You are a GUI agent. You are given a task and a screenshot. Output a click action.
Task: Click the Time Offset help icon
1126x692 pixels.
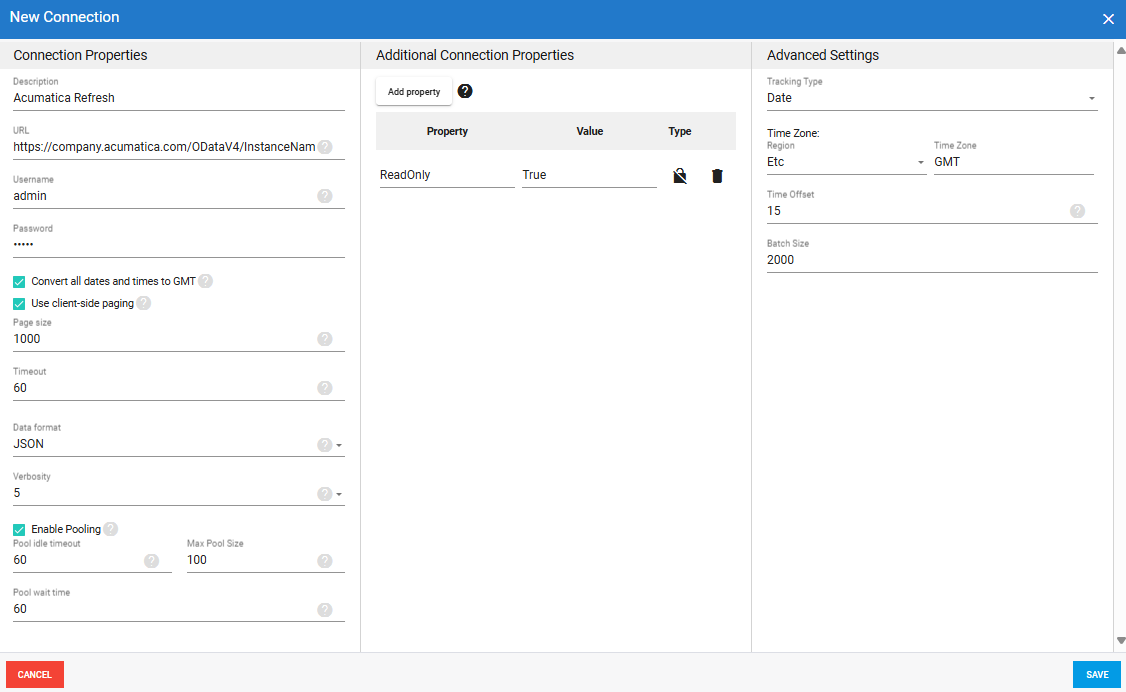click(x=1078, y=211)
